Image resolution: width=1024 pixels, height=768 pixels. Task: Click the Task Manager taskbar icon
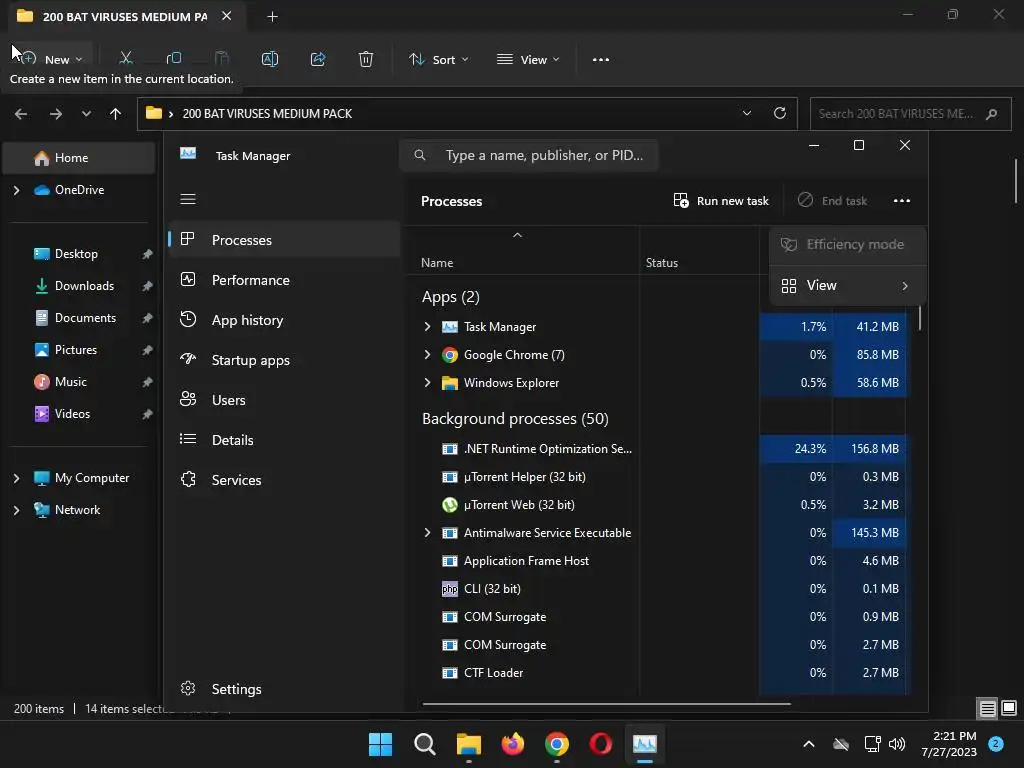tap(645, 744)
